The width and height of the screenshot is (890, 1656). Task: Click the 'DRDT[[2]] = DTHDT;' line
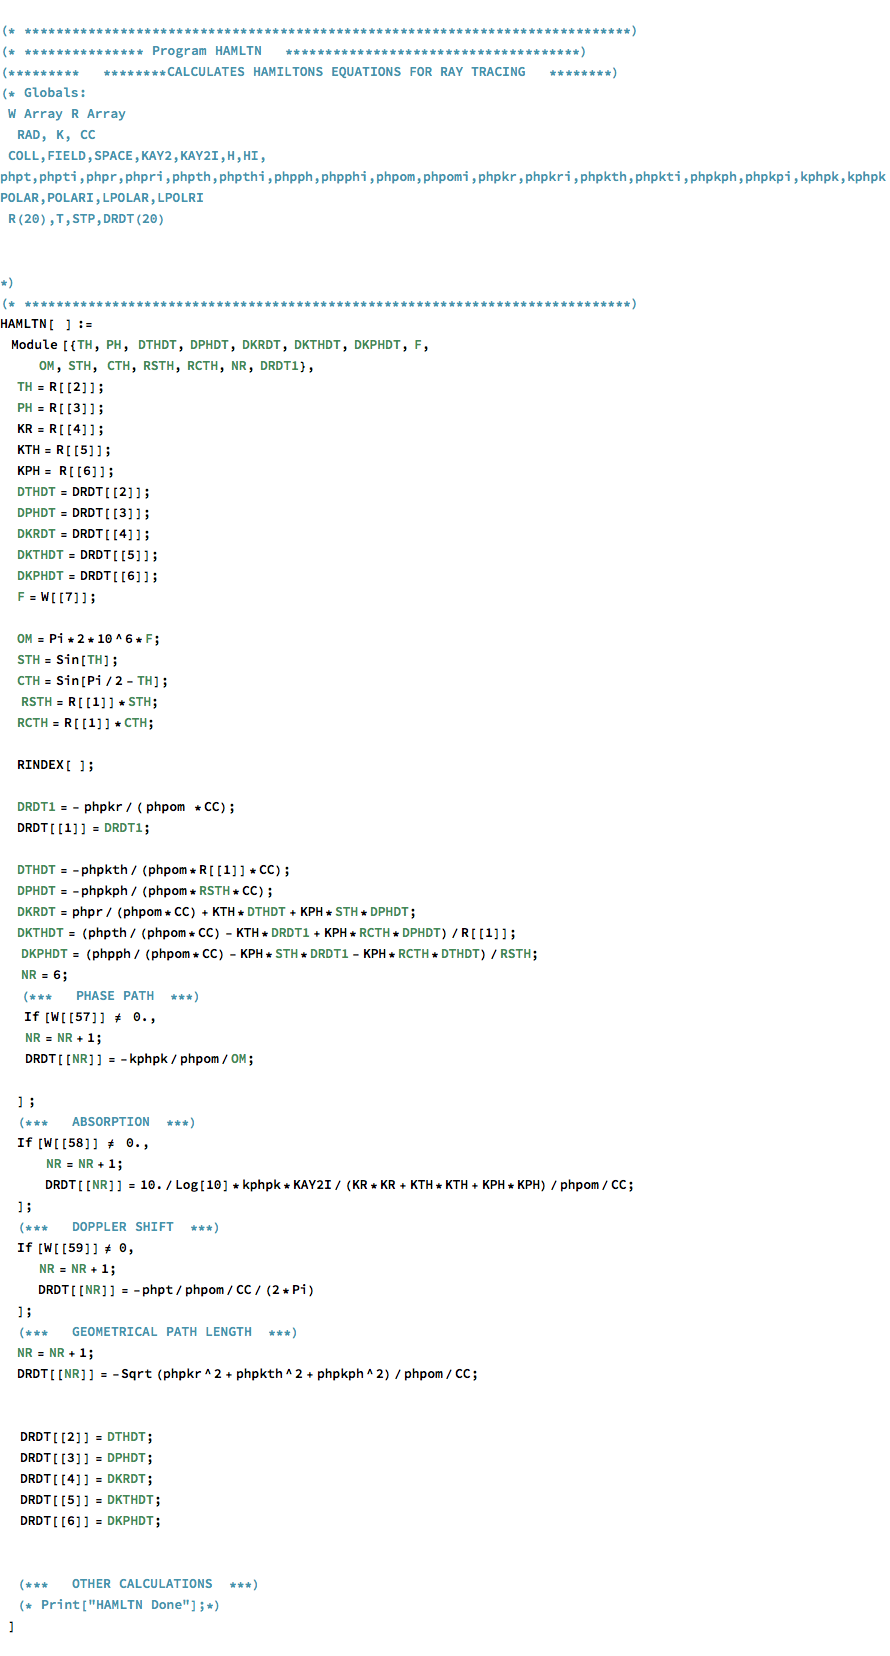(x=87, y=1437)
